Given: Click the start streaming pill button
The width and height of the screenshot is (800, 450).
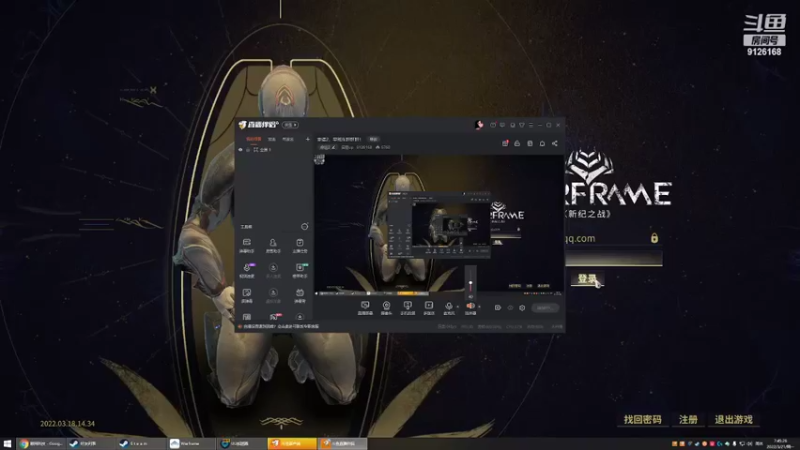Looking at the screenshot, I should pos(544,308).
